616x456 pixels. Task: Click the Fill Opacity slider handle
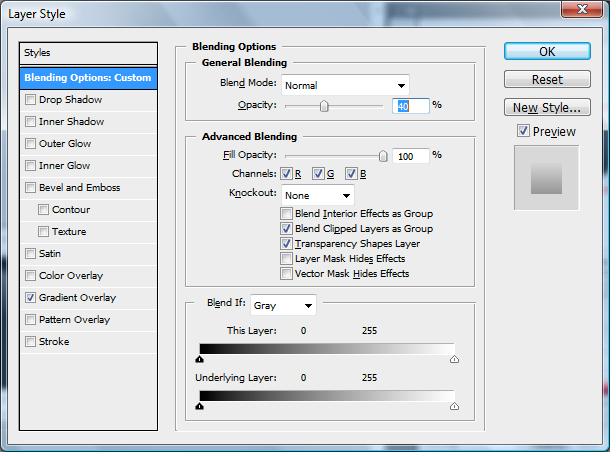[x=383, y=156]
